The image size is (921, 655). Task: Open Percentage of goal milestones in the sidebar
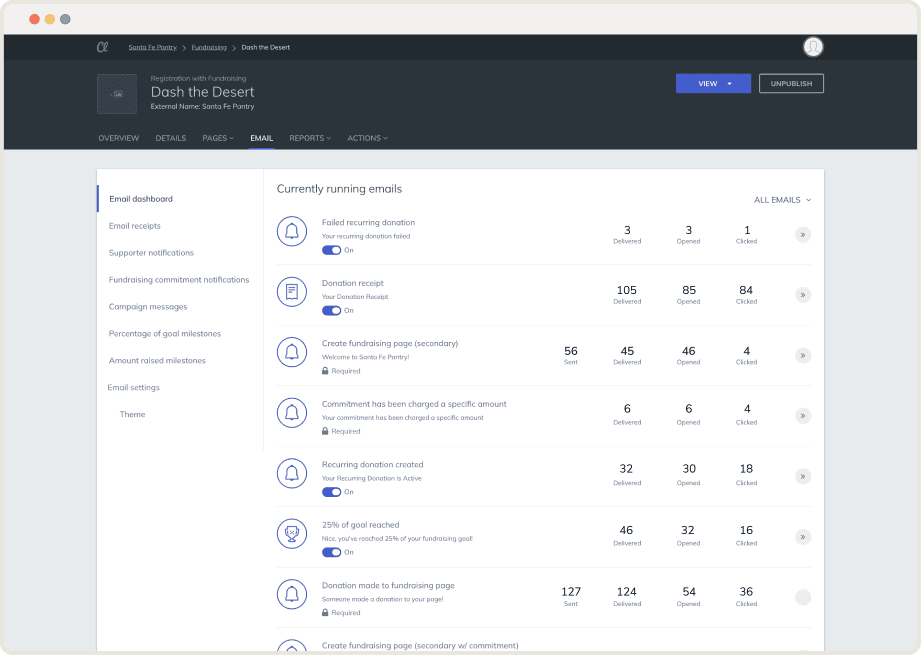pos(165,334)
